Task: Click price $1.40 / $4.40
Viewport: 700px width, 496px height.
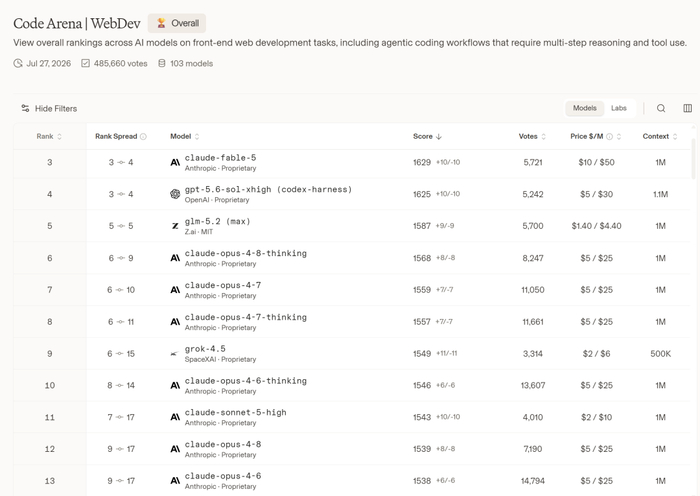Action: (596, 226)
